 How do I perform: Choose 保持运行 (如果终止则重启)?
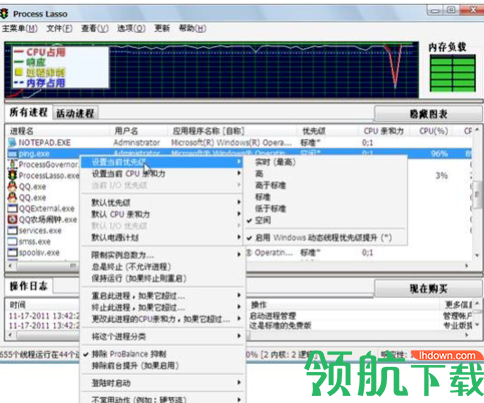(139, 278)
